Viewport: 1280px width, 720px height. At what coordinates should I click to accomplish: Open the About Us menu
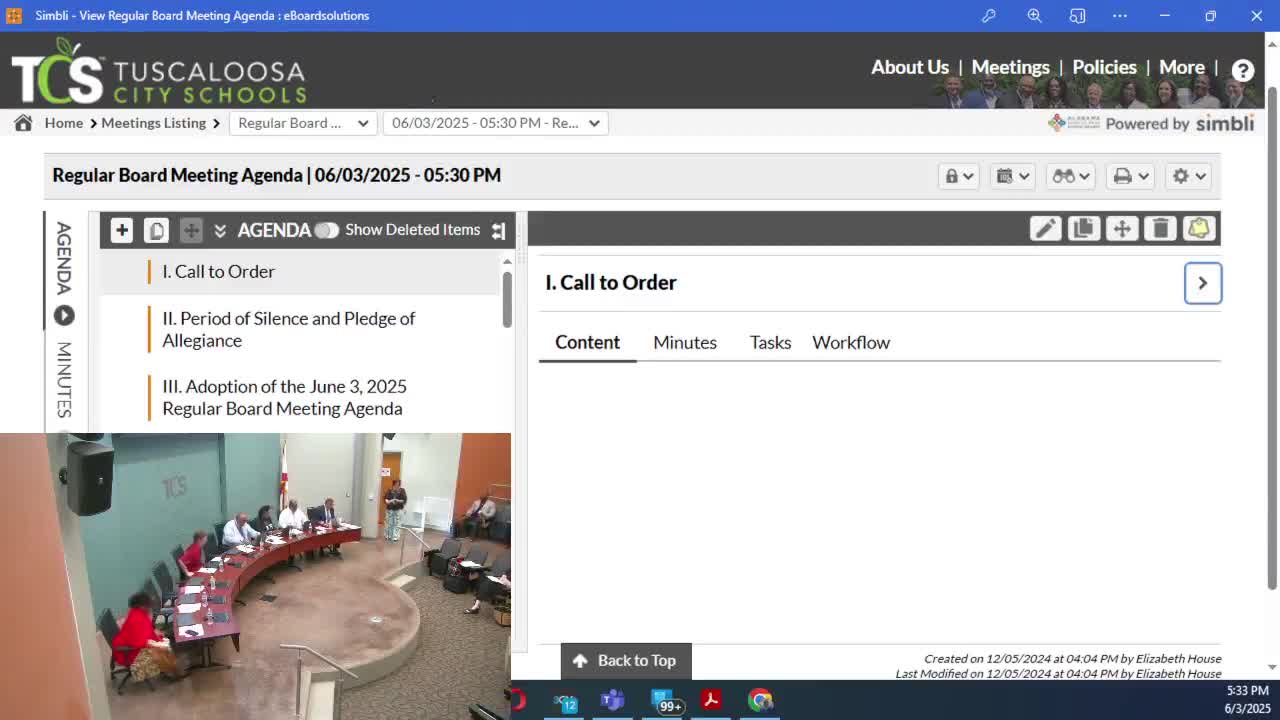pyautogui.click(x=910, y=67)
